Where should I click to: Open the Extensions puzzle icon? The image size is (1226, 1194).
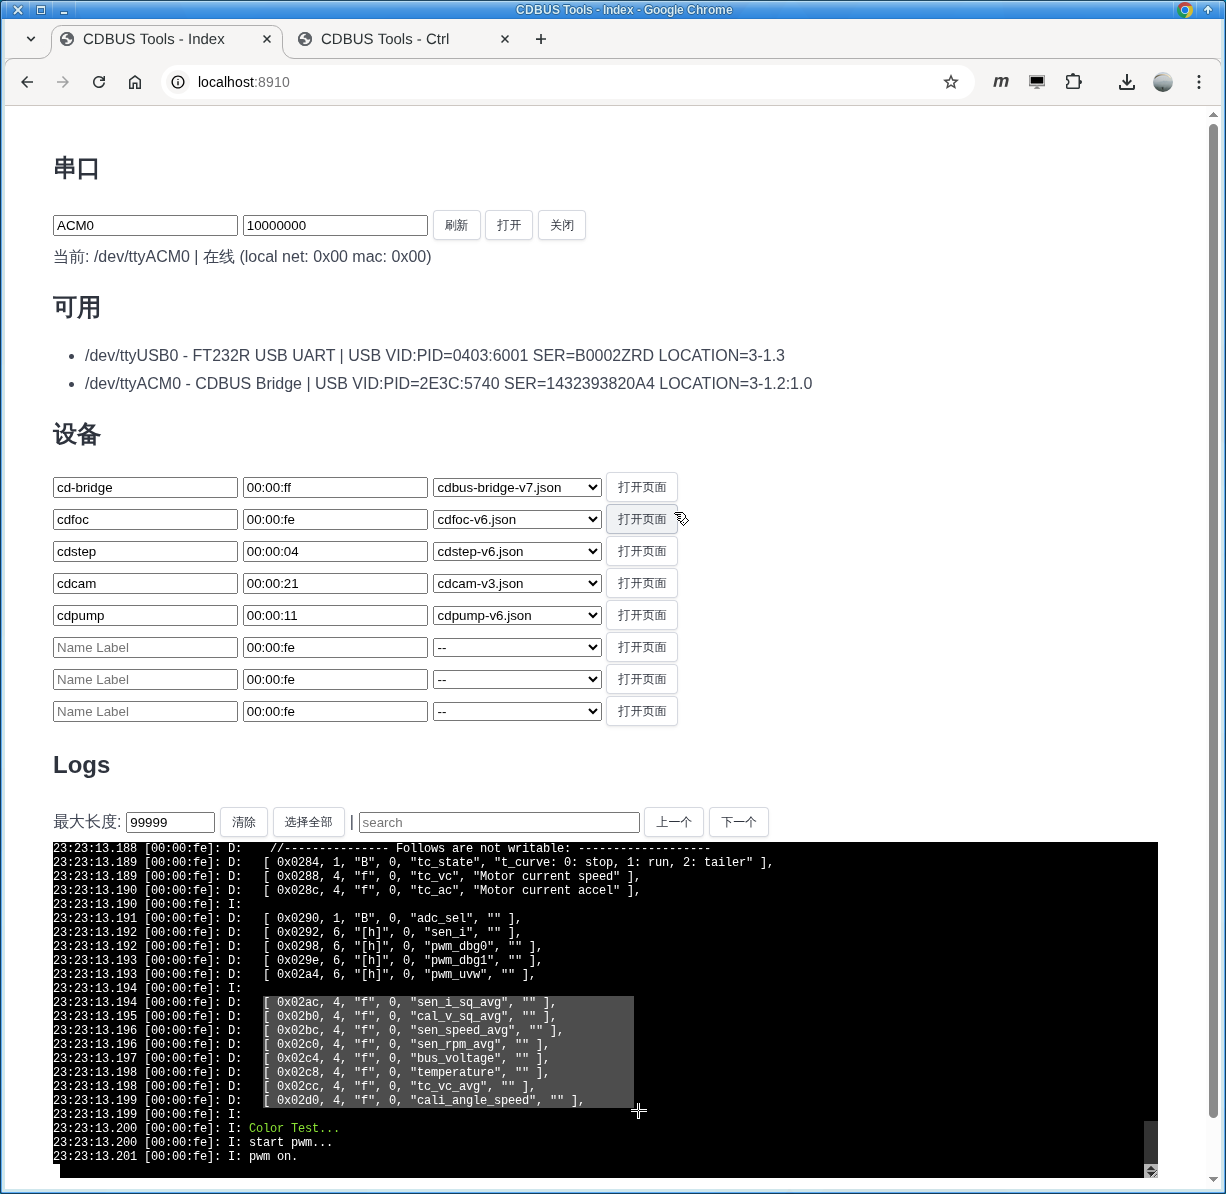click(1073, 82)
